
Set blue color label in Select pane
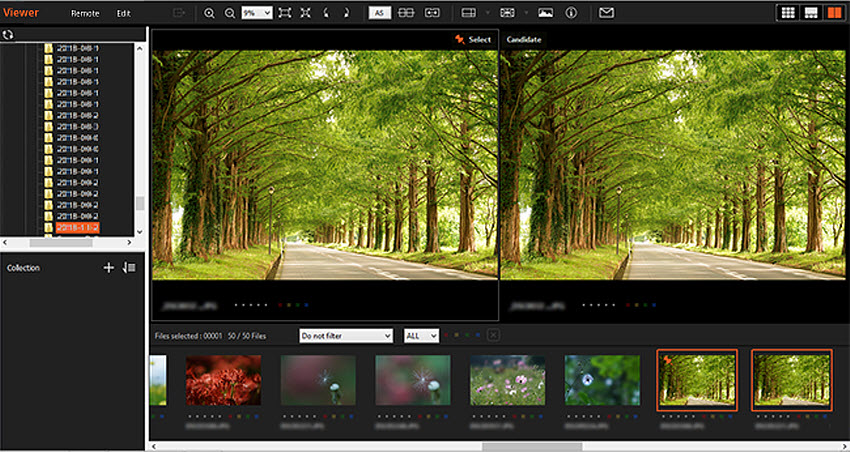(x=306, y=305)
